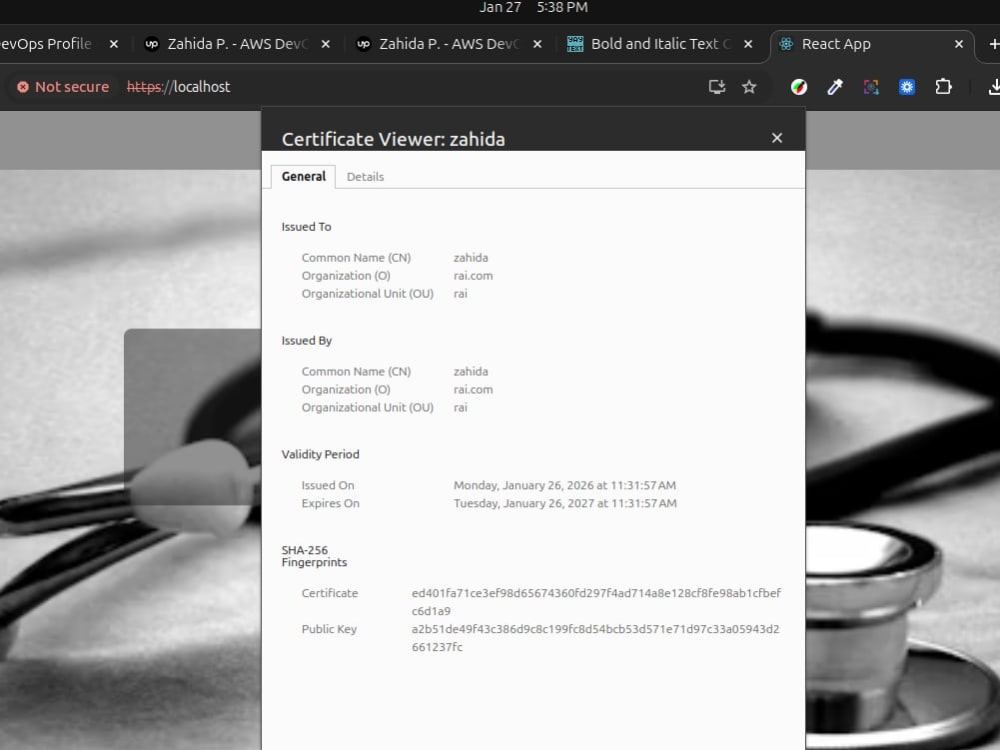Viewport: 1000px width, 750px height.
Task: Click Upwork favicon on second Zahida tab
Action: pyautogui.click(x=363, y=44)
